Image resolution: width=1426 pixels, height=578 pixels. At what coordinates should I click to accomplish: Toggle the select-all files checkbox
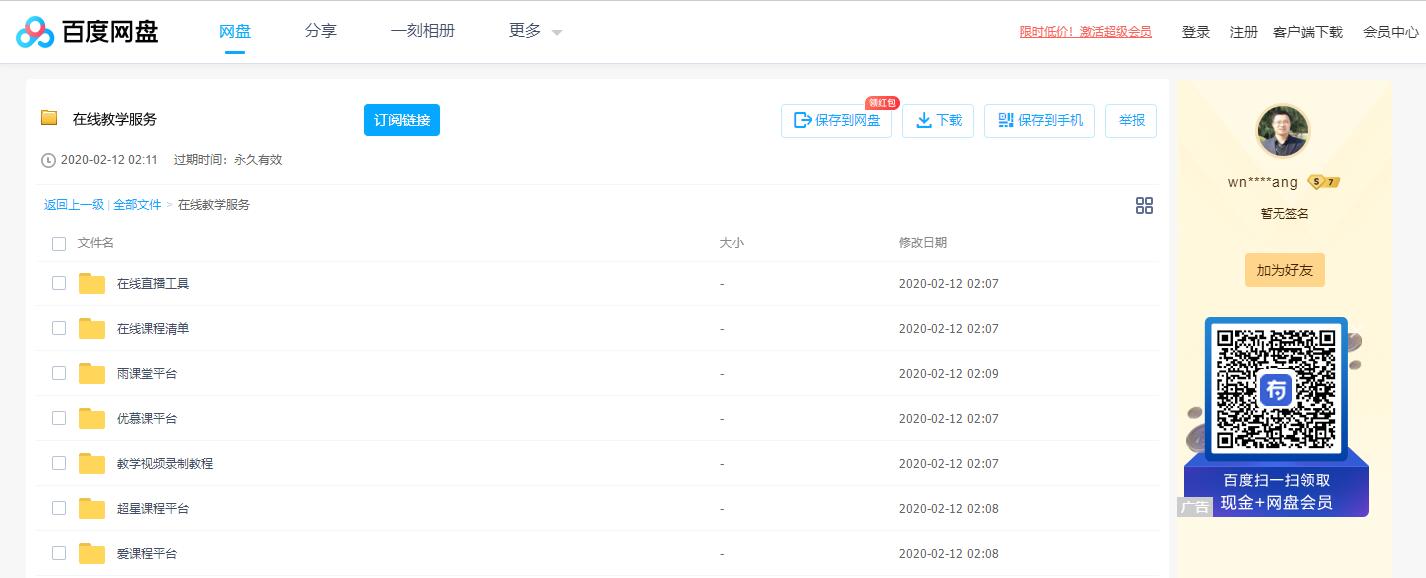pyautogui.click(x=59, y=243)
